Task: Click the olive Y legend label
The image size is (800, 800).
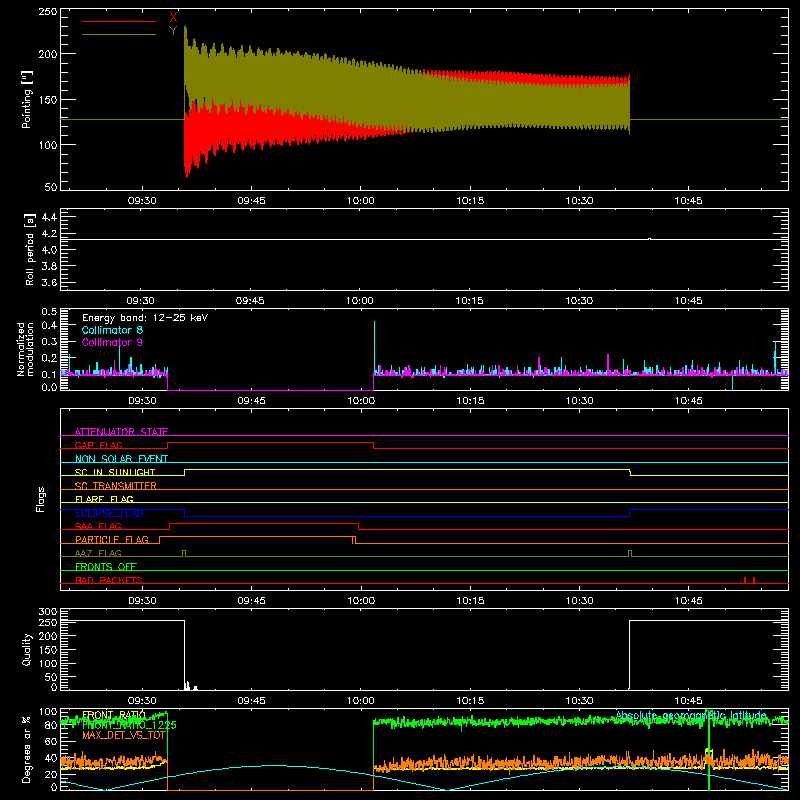Action: [173, 31]
